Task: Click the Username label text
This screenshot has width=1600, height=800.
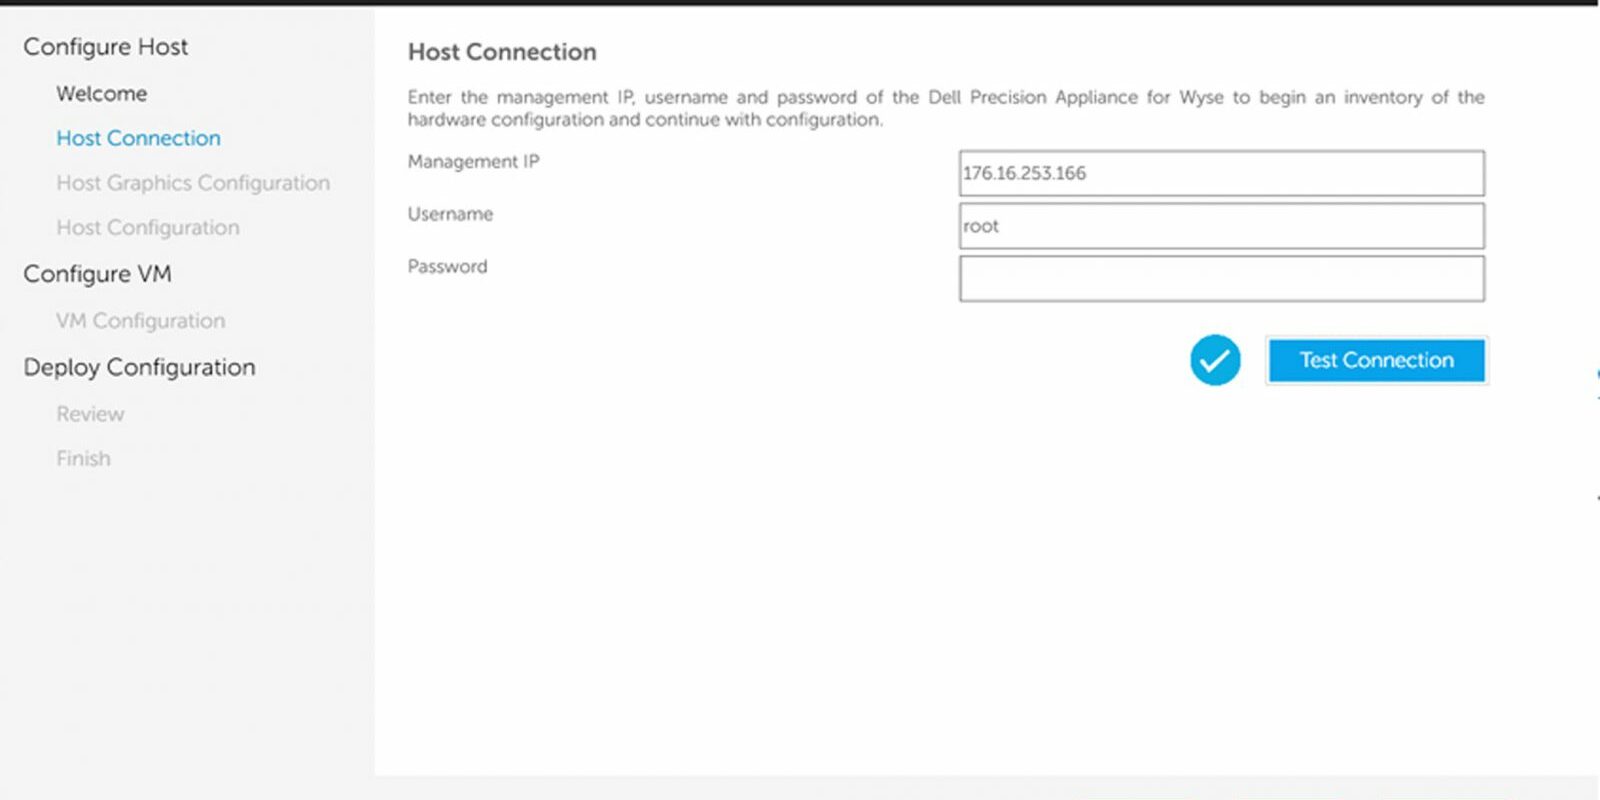Action: point(450,214)
